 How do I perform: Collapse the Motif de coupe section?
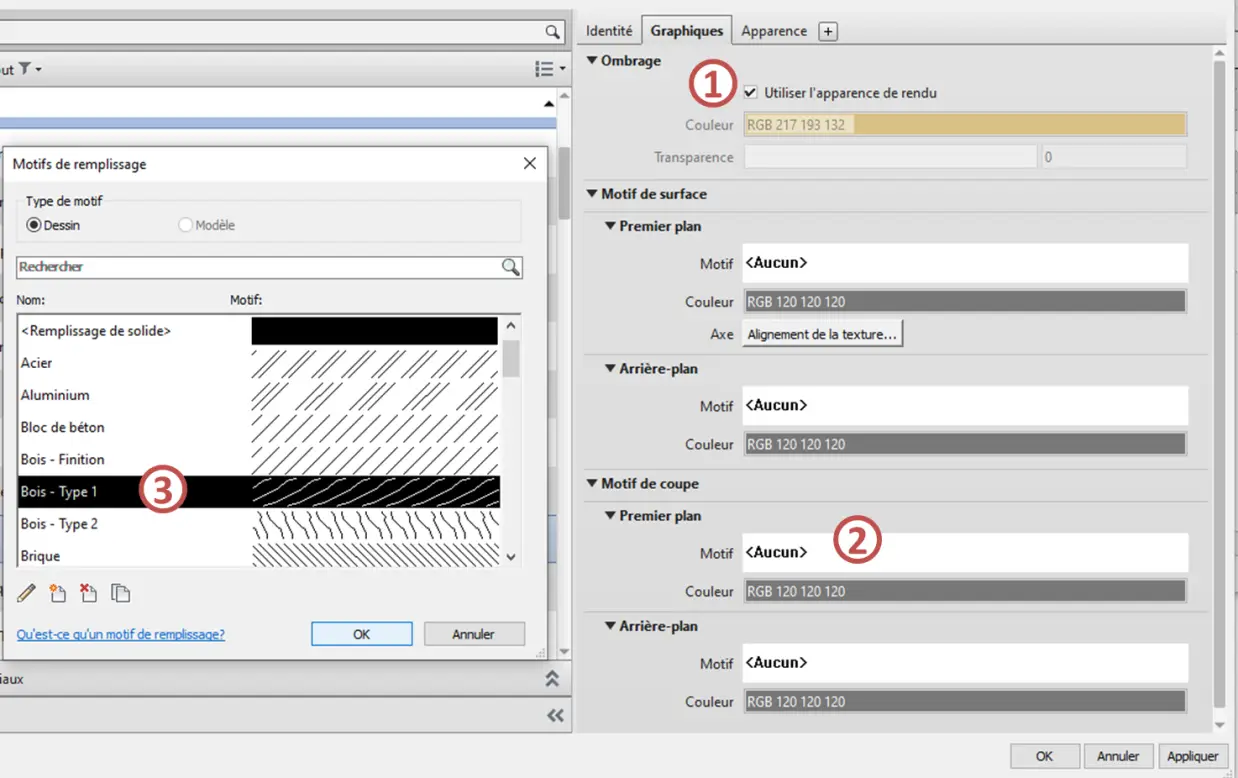tap(591, 484)
